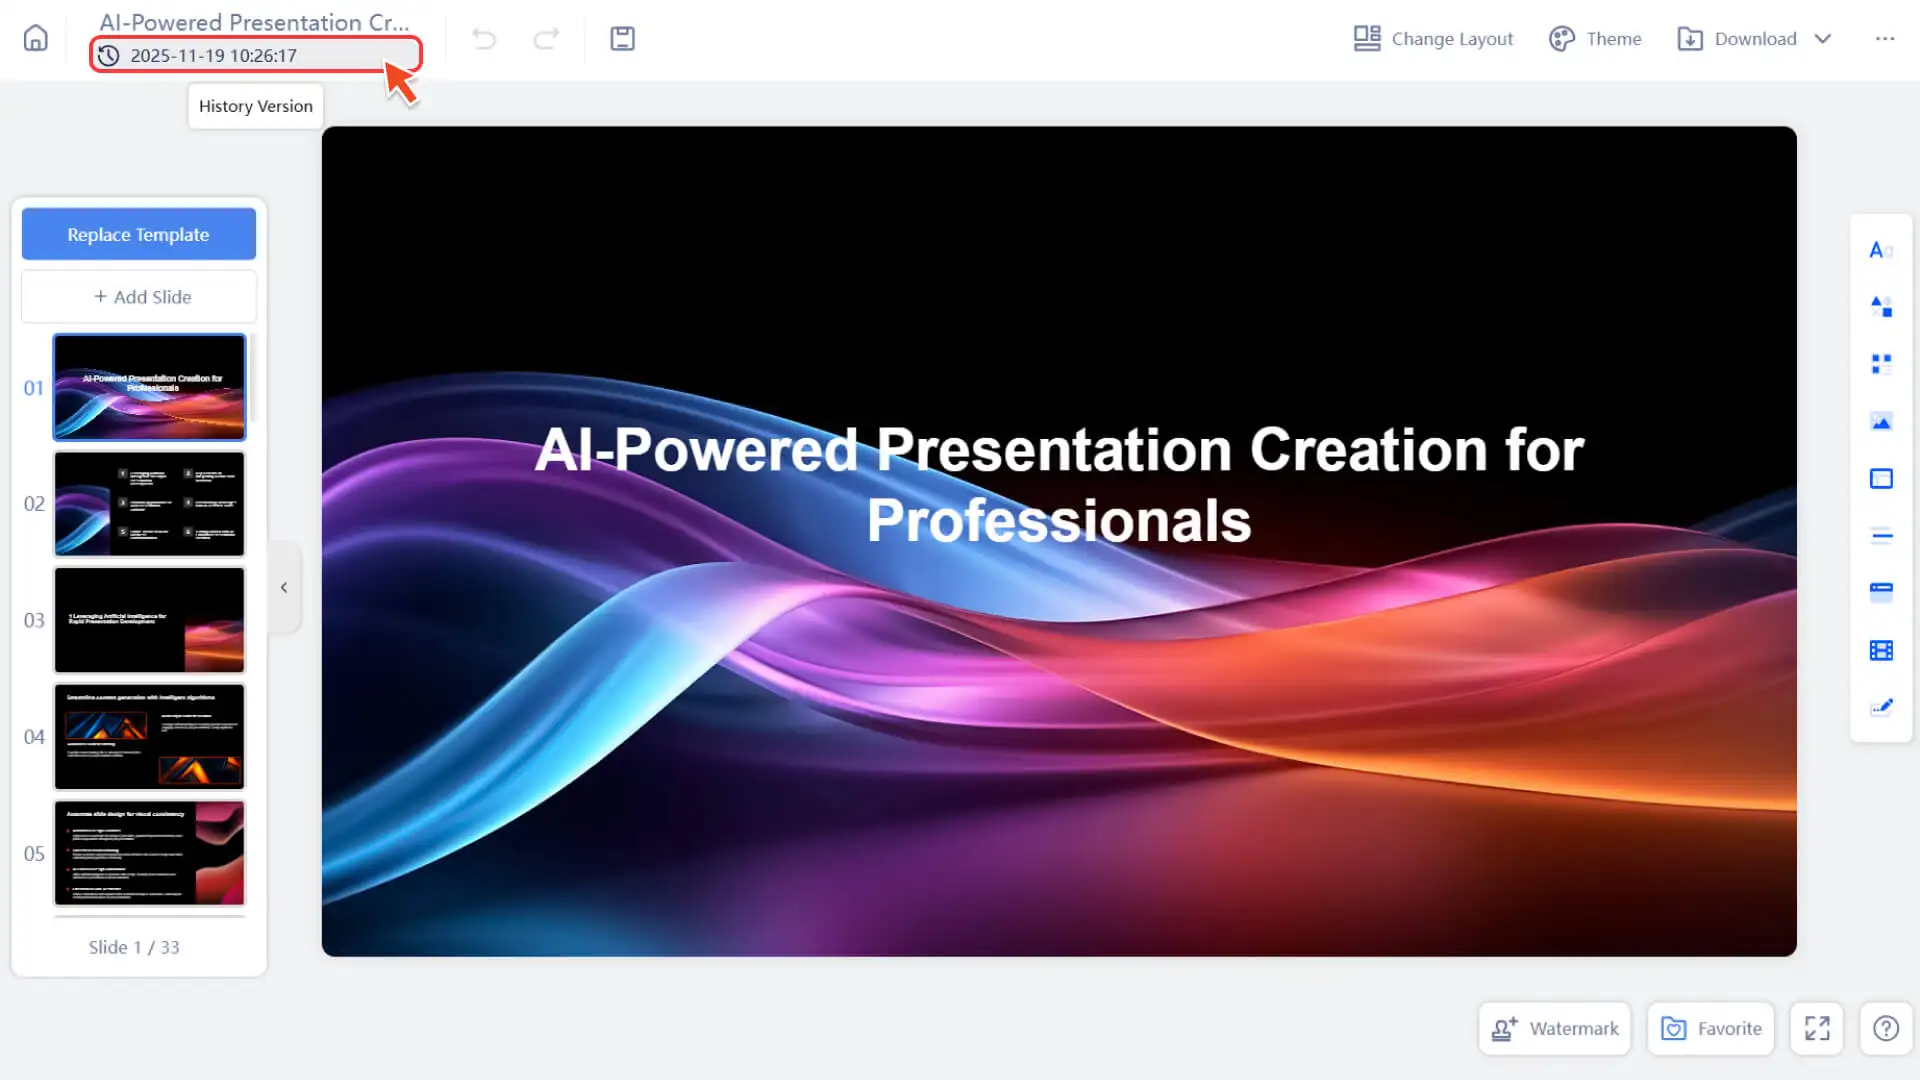Select slide 03 thumbnail
This screenshot has width=1920, height=1080.
[x=149, y=620]
